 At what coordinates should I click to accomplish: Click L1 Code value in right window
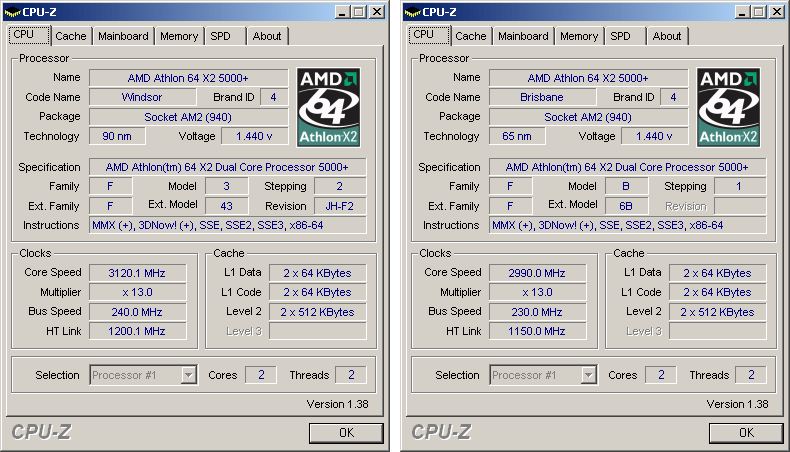tap(717, 292)
